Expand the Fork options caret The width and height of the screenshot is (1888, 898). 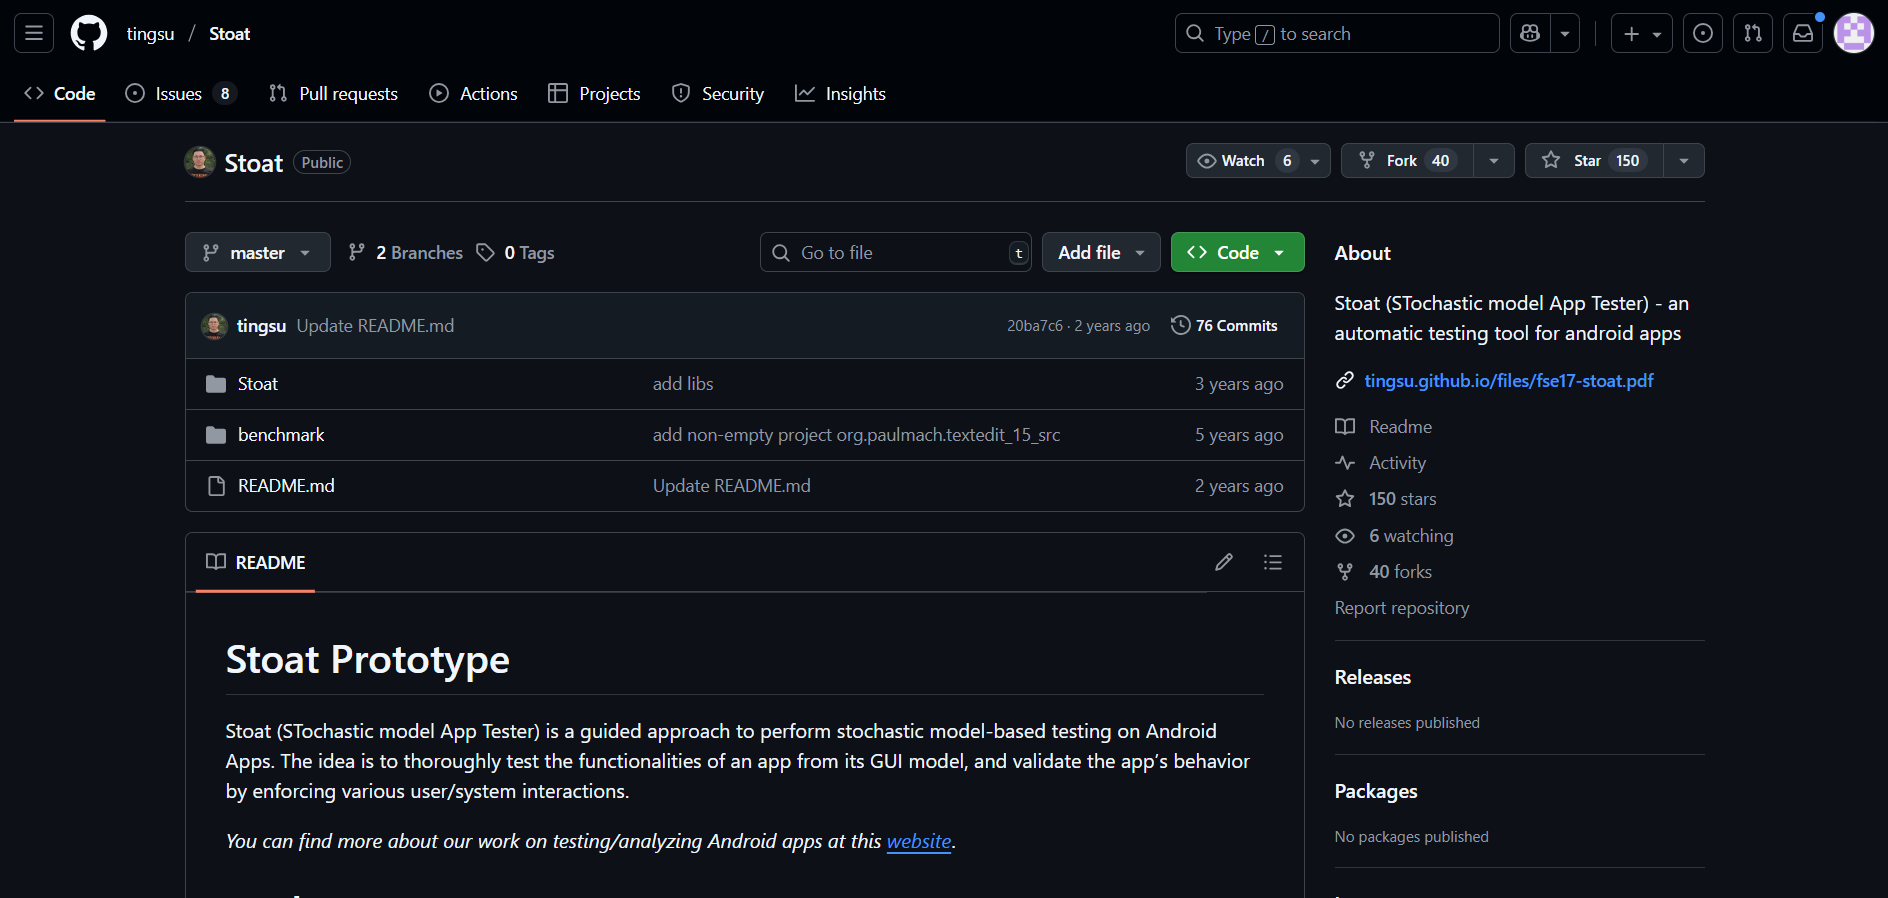point(1494,160)
